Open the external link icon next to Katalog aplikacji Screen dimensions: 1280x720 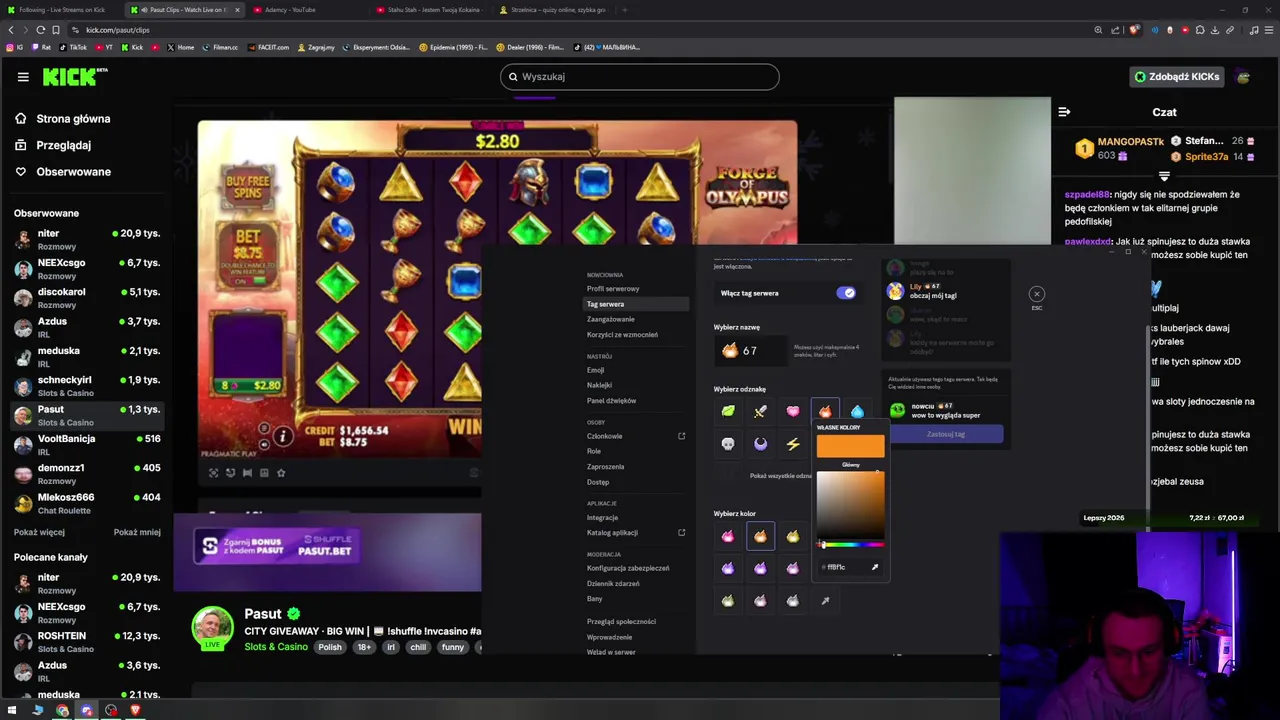(x=682, y=532)
